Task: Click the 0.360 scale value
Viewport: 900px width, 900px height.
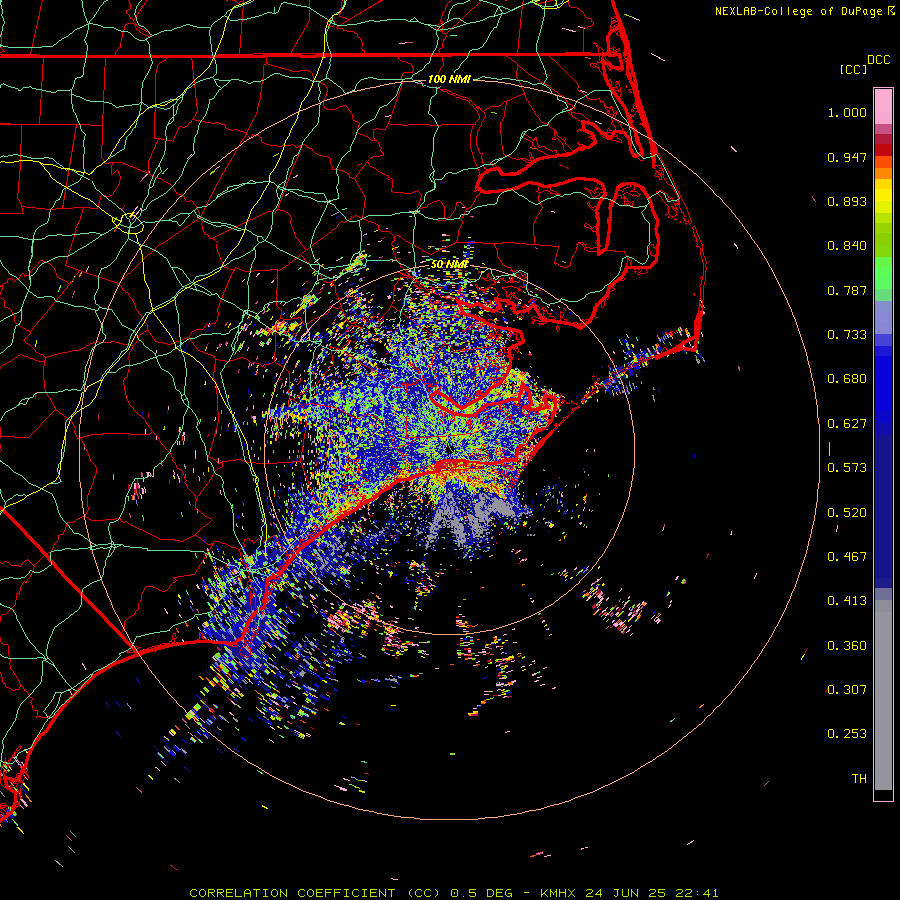Action: point(847,646)
